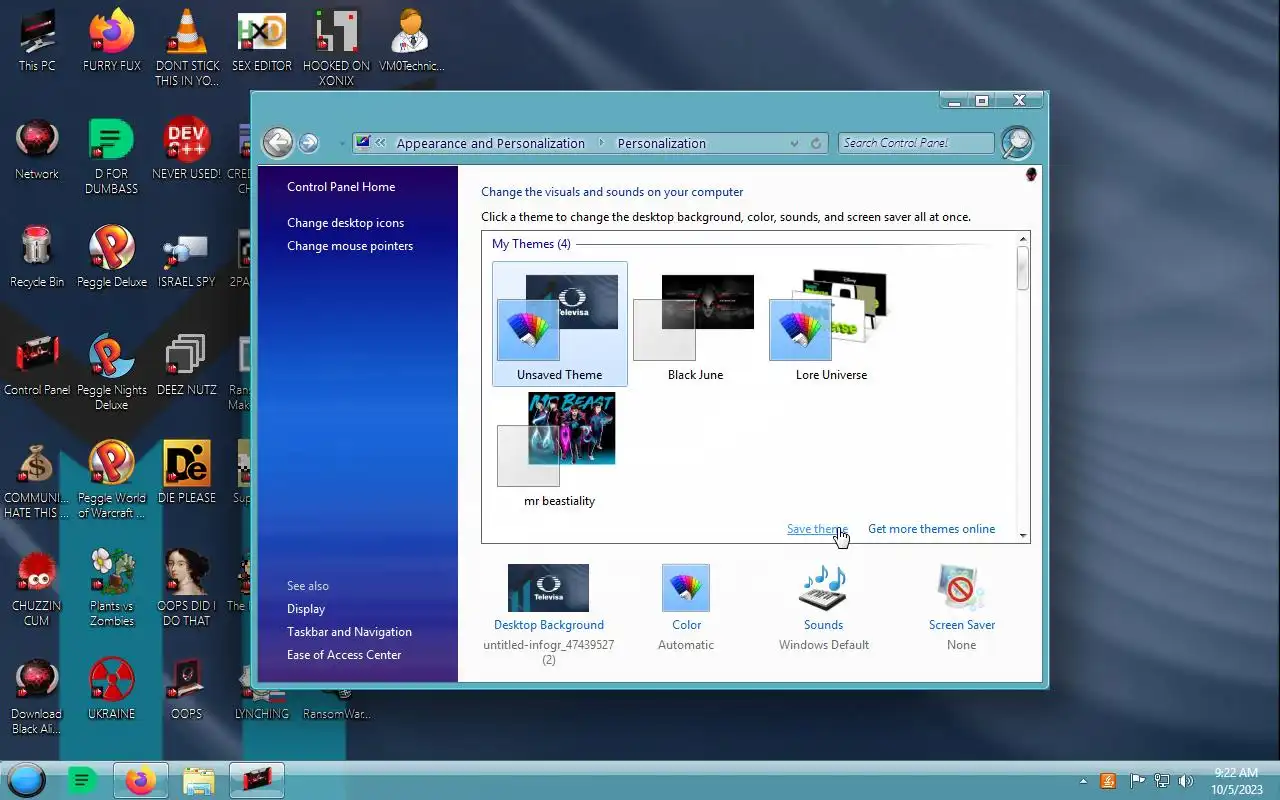Select the Personalization breadcrumb segment

[x=661, y=143]
